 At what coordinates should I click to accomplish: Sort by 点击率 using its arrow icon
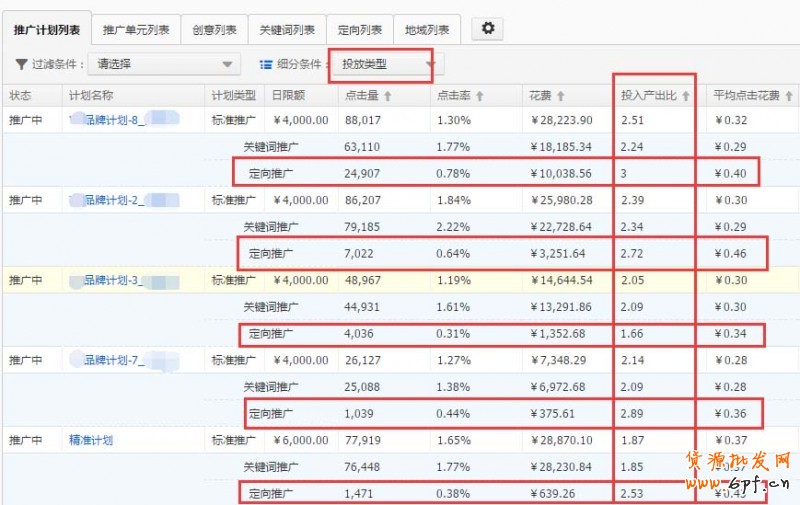tap(479, 97)
